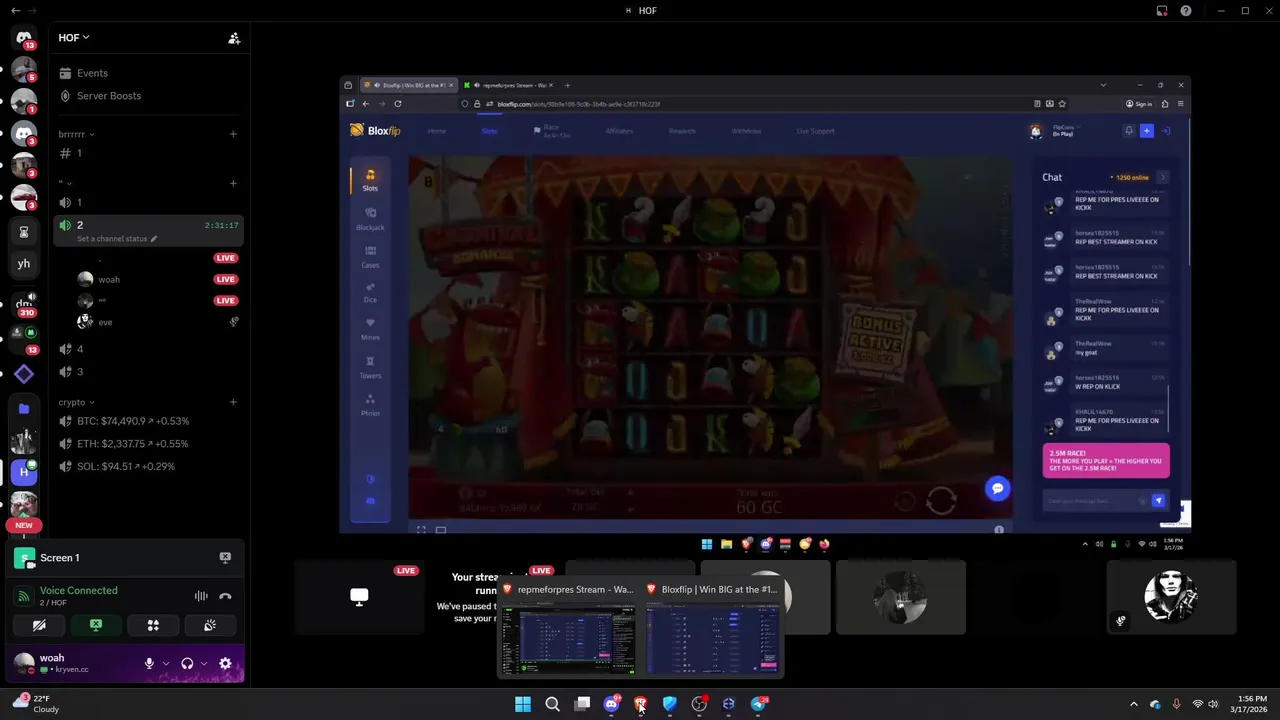Mute the microphone in user panel
This screenshot has width=1280, height=720.
point(149,664)
